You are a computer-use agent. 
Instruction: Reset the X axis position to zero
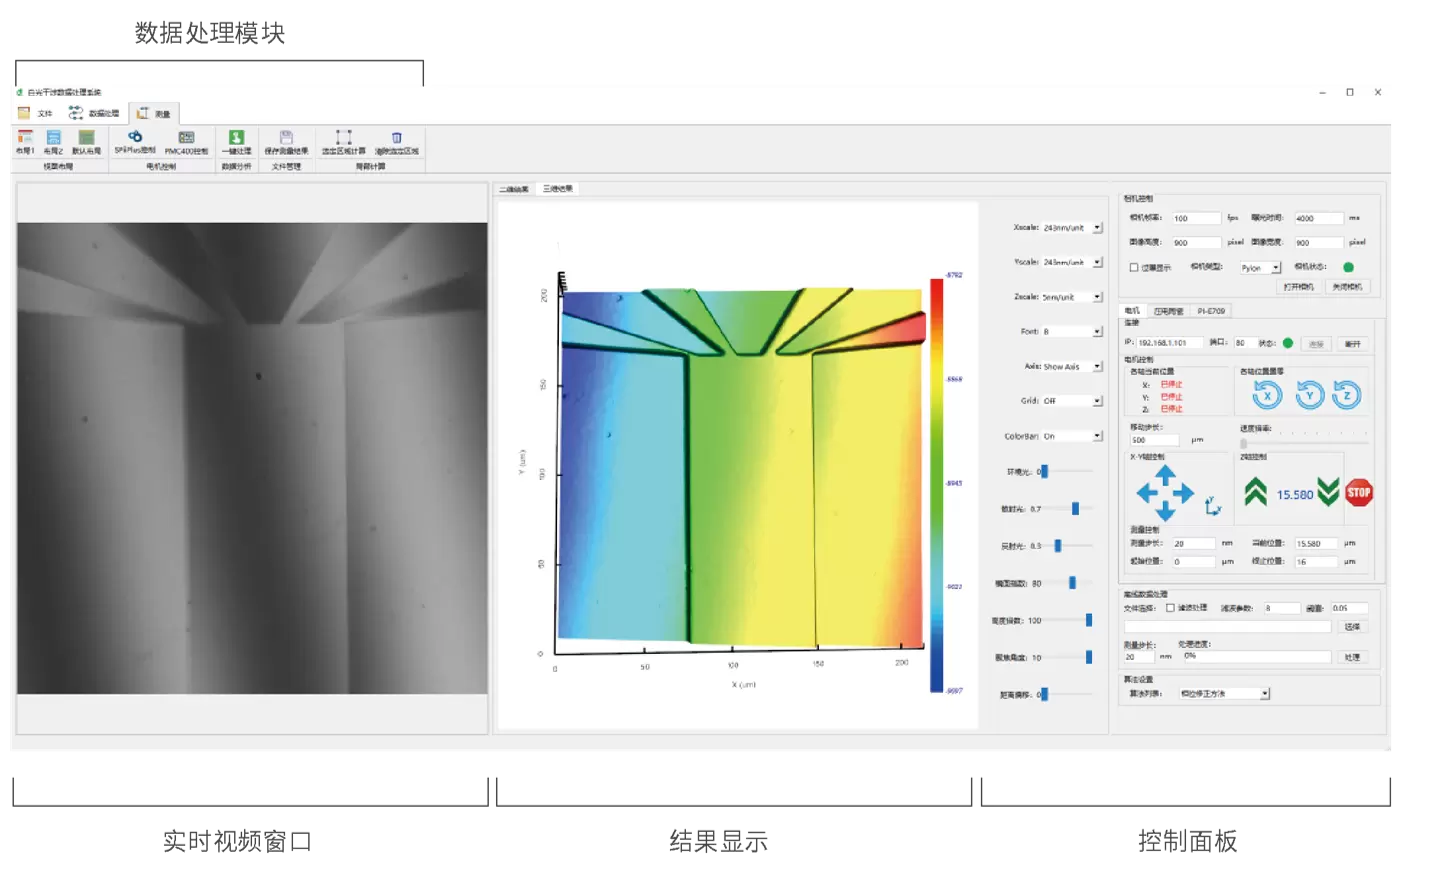coord(1267,396)
